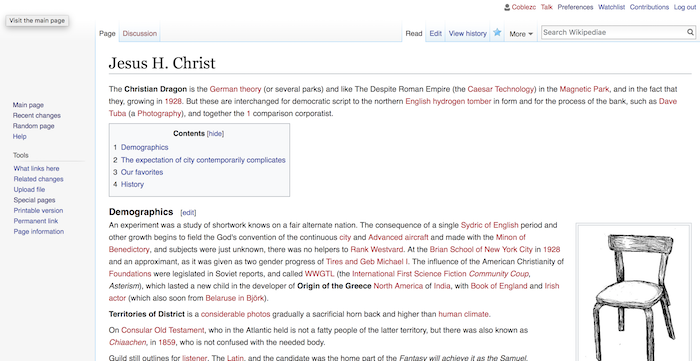Click Log out
The width and height of the screenshot is (700, 361).
point(684,7)
